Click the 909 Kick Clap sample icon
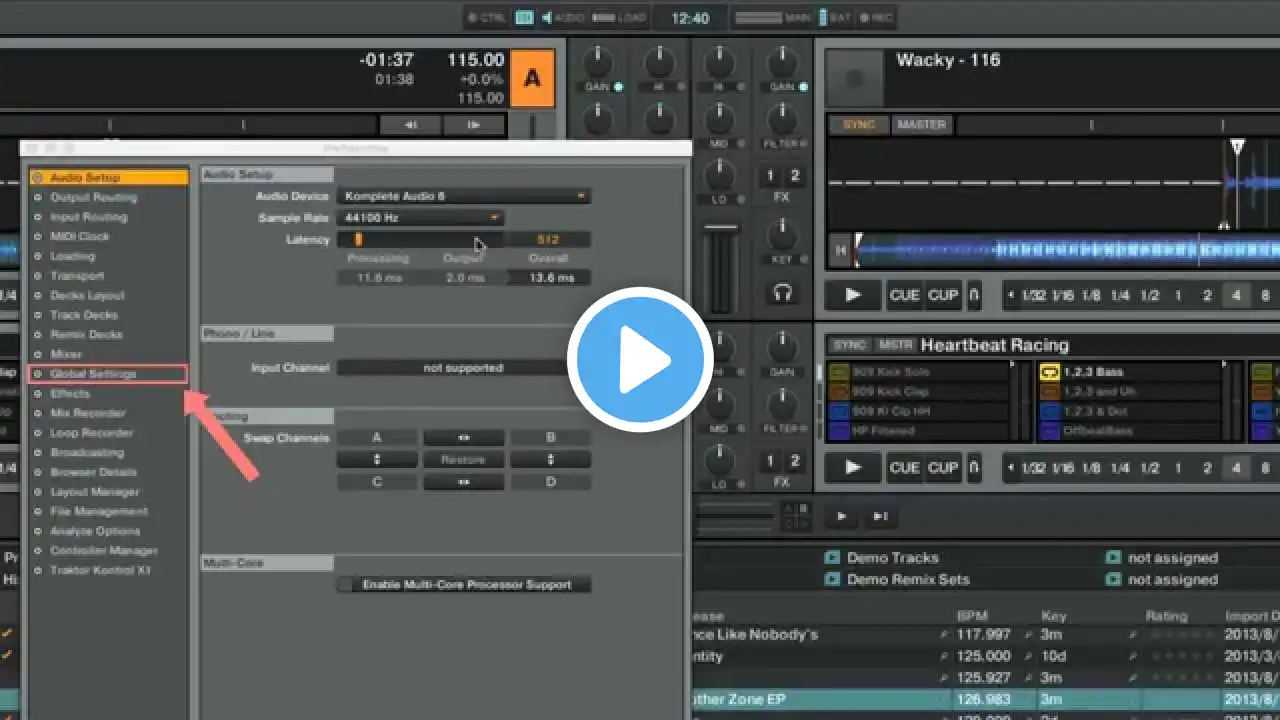 pos(838,391)
